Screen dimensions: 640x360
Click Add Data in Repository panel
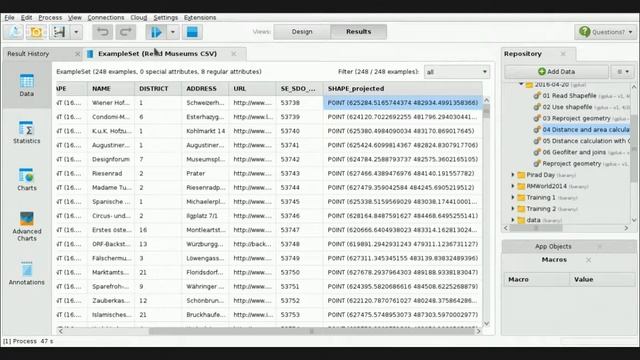556,71
